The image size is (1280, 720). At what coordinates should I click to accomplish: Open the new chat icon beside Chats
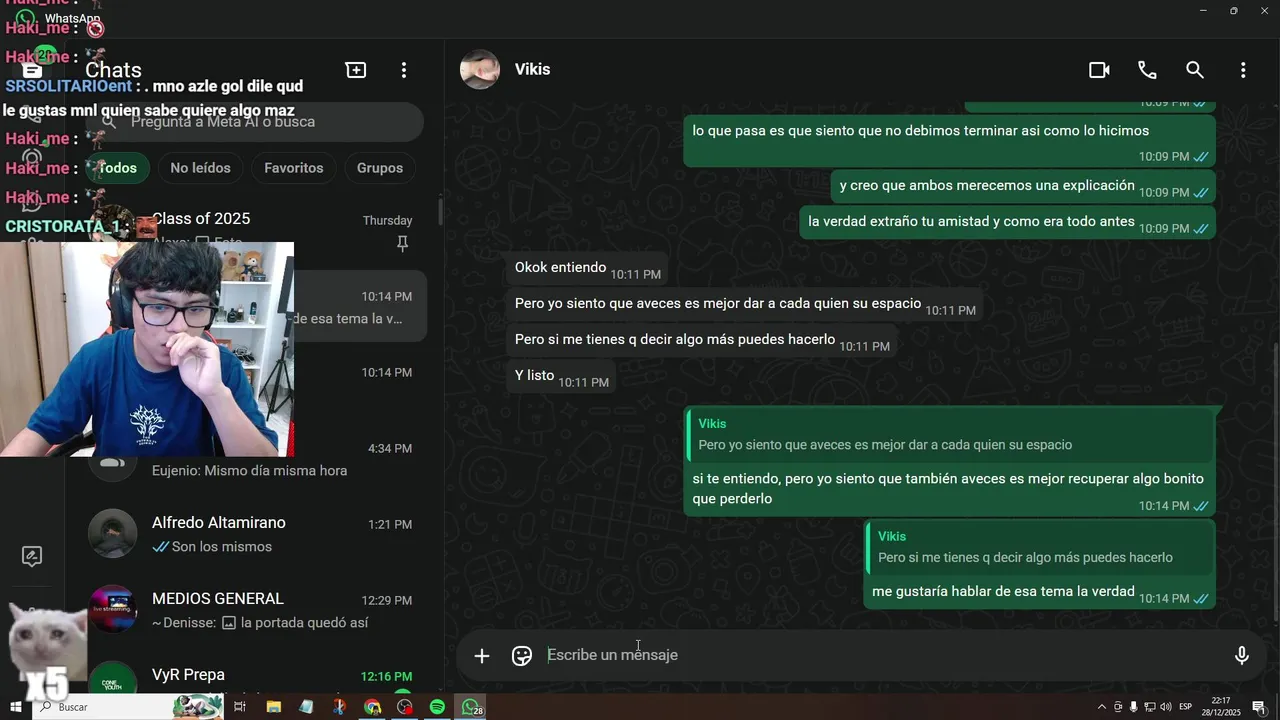pyautogui.click(x=356, y=70)
